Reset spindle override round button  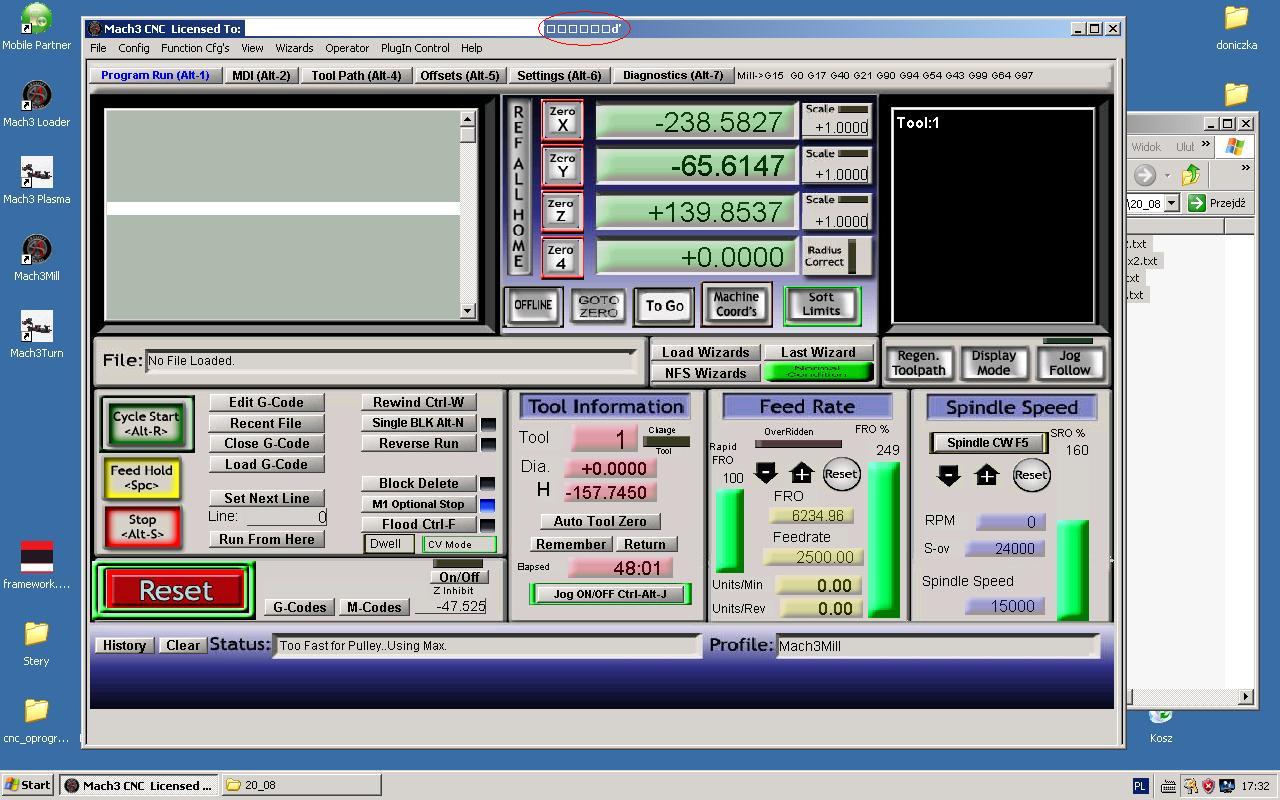(x=1031, y=475)
